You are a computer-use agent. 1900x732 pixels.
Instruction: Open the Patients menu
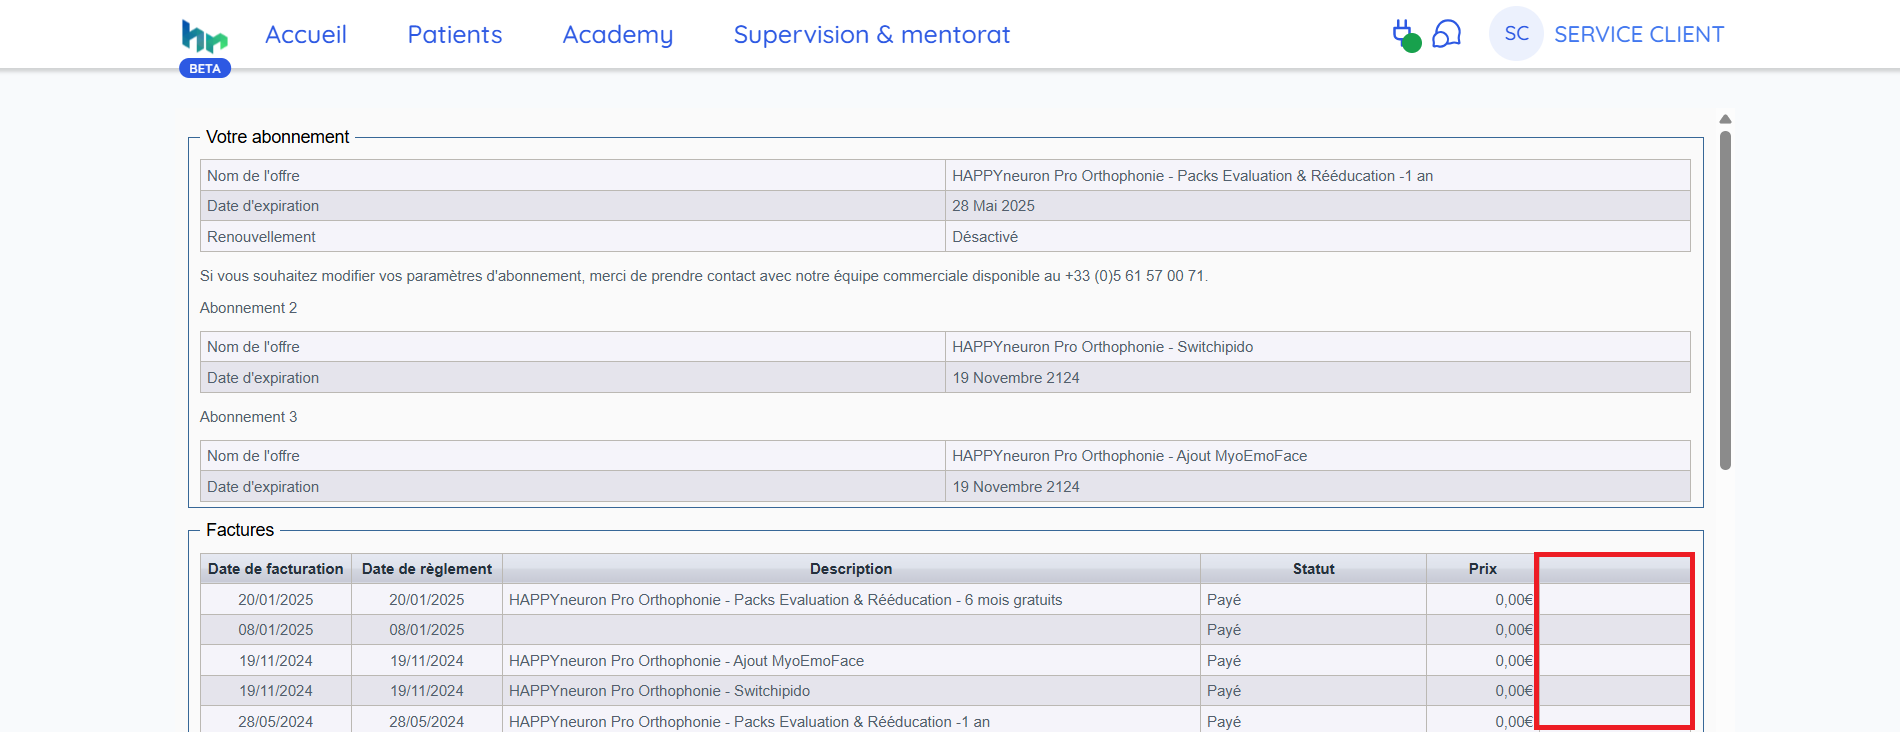click(x=455, y=35)
